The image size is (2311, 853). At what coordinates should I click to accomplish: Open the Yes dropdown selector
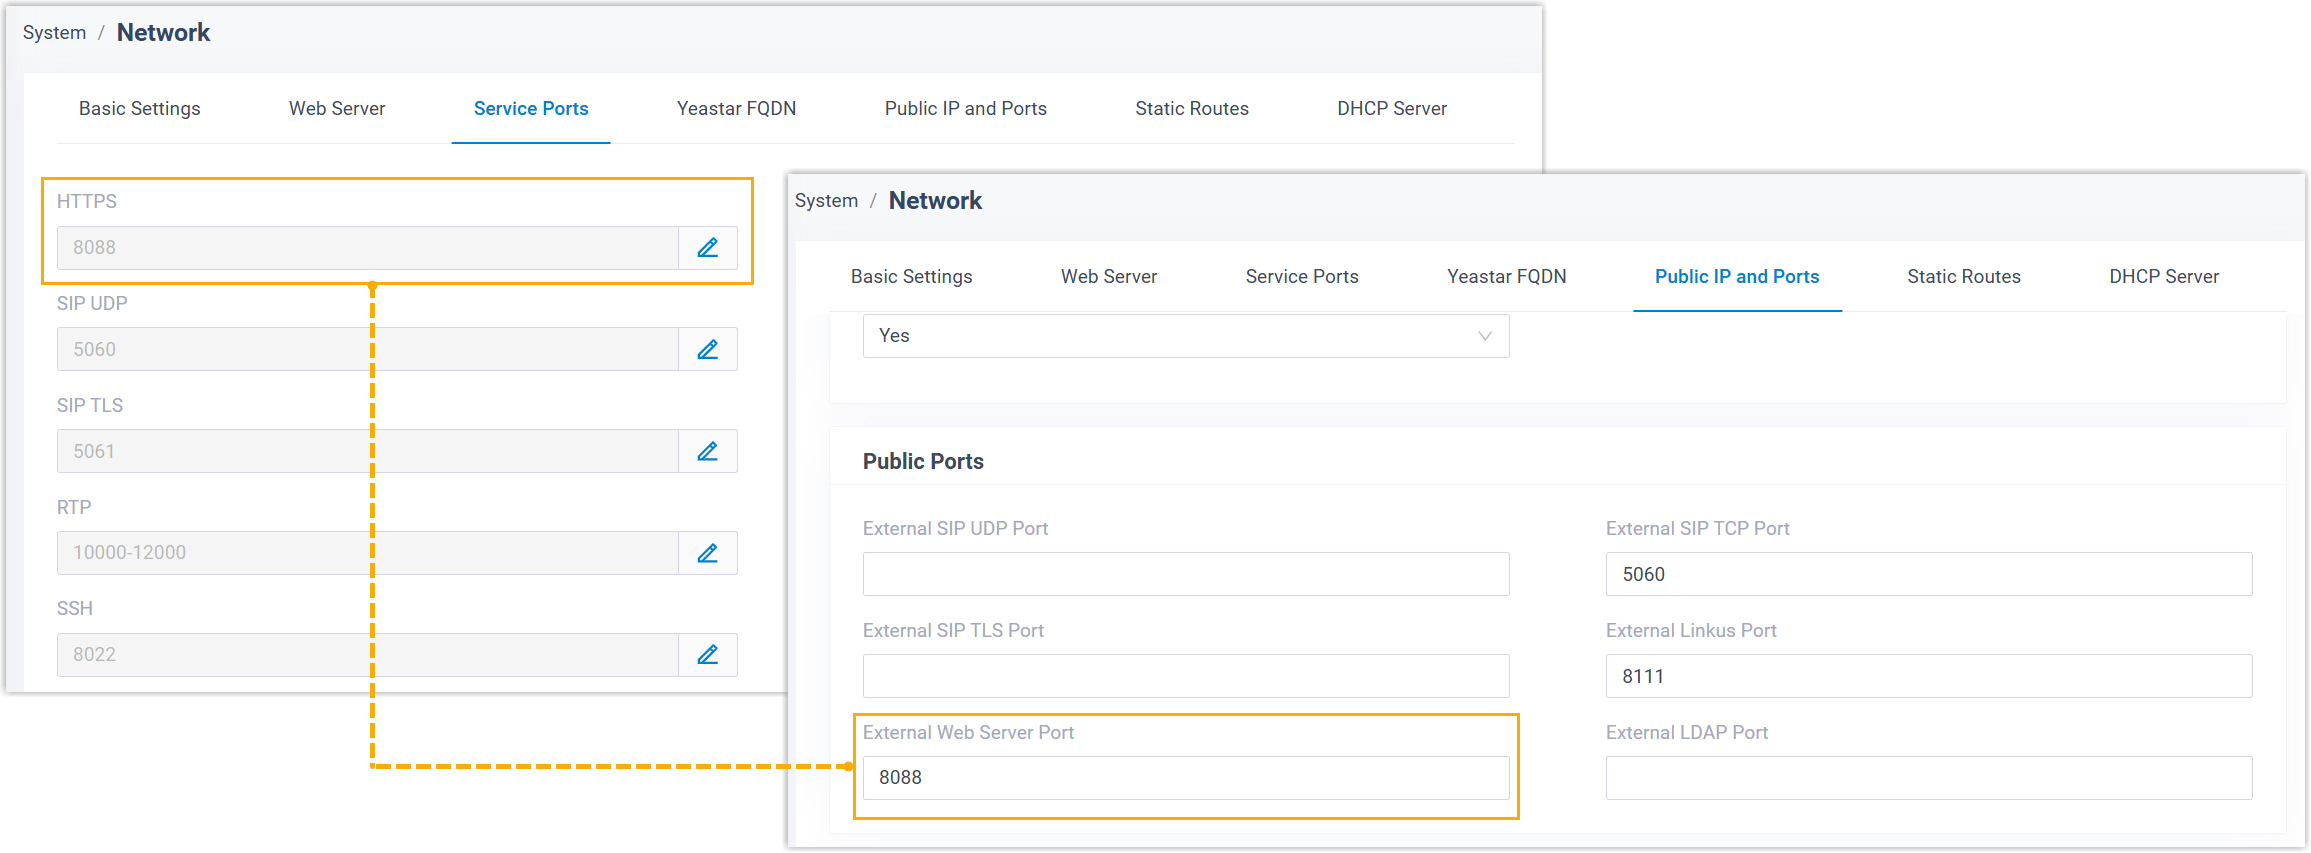pos(1185,336)
